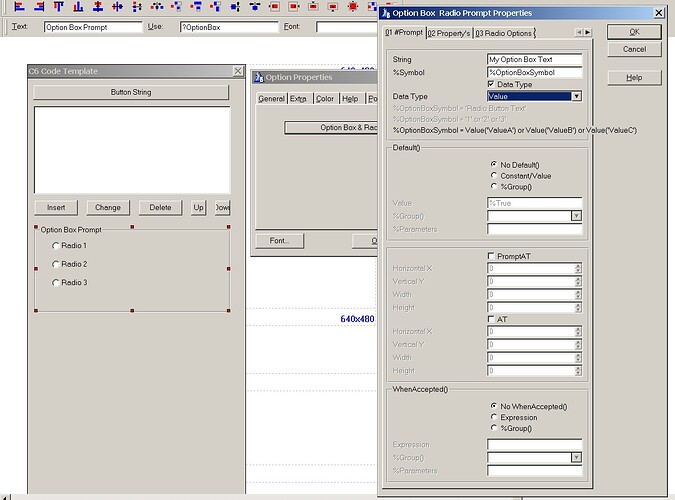Switch to the 02 Property's tab
Image resolution: width=675 pixels, height=500 pixels.
(449, 33)
